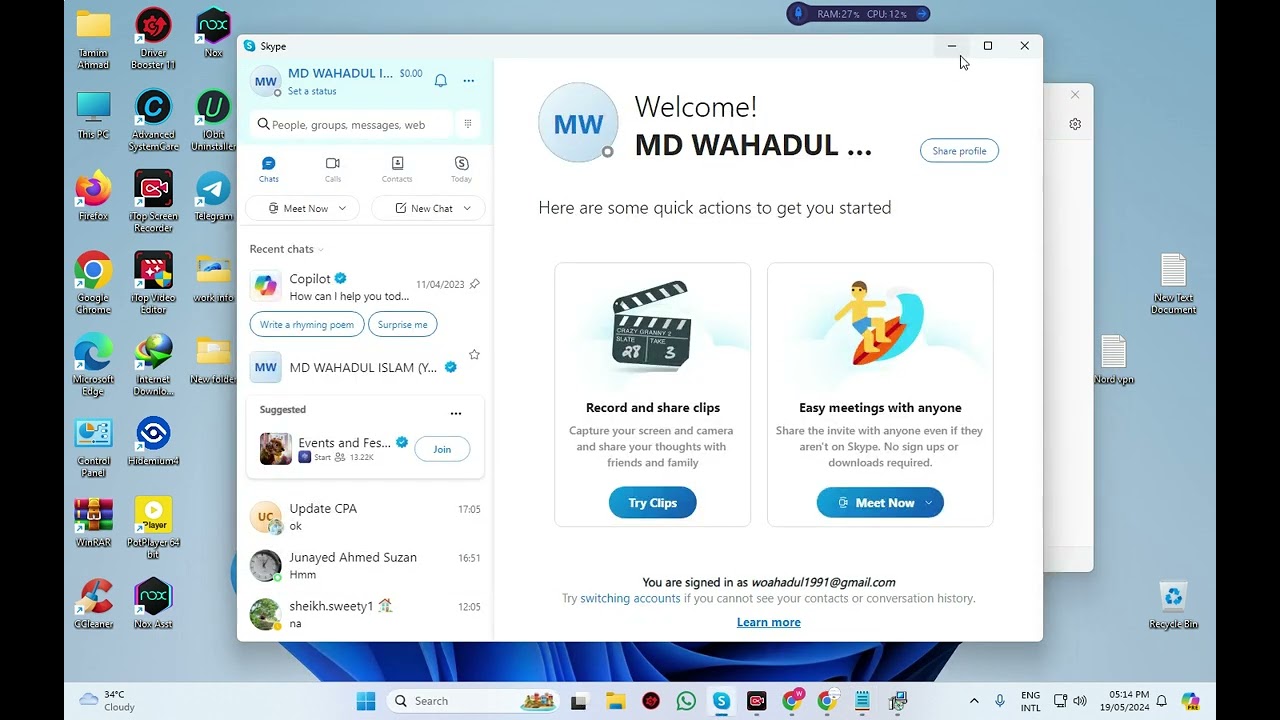The height and width of the screenshot is (720, 1280).
Task: Click the Write a rhyming poem suggestion
Action: point(307,324)
